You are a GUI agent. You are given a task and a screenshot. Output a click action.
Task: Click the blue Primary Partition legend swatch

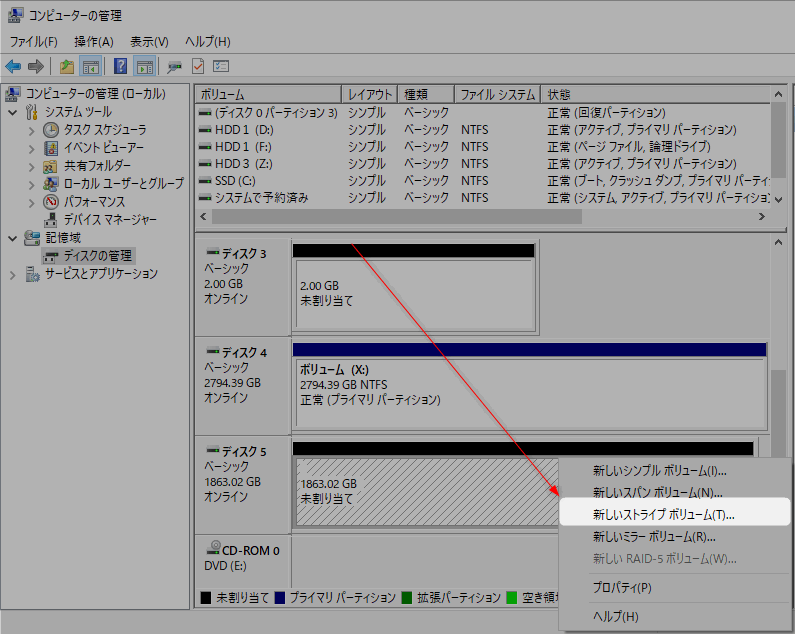[279, 597]
